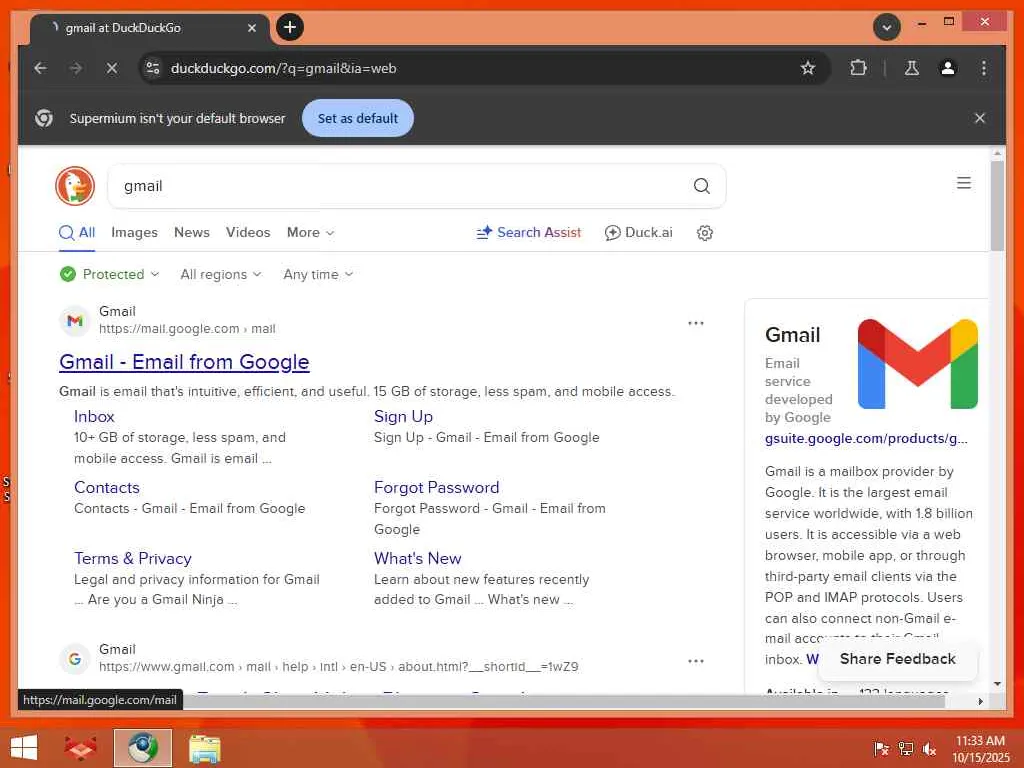Bookmark this page with the star
1024x768 pixels.
(808, 68)
